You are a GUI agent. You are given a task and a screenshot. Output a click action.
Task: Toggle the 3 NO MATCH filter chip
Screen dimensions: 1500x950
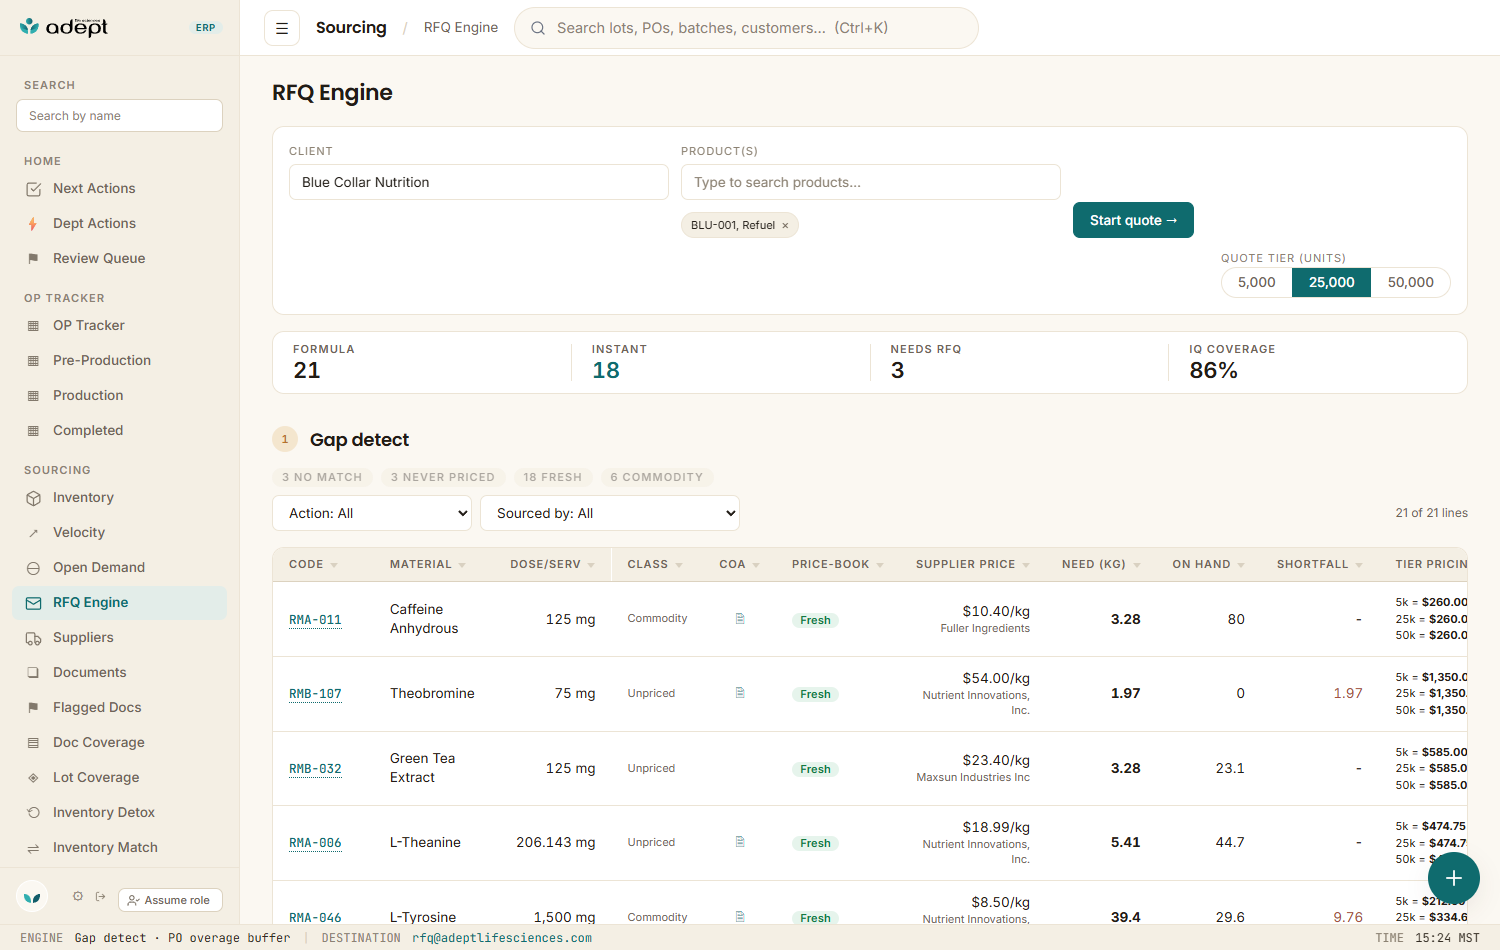tap(322, 478)
